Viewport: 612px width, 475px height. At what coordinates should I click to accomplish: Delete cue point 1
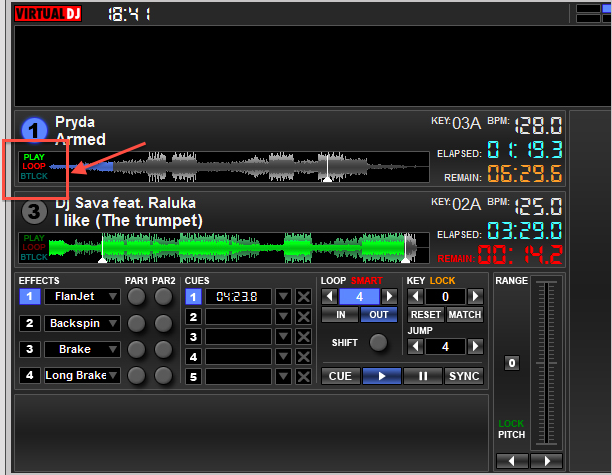coord(303,297)
